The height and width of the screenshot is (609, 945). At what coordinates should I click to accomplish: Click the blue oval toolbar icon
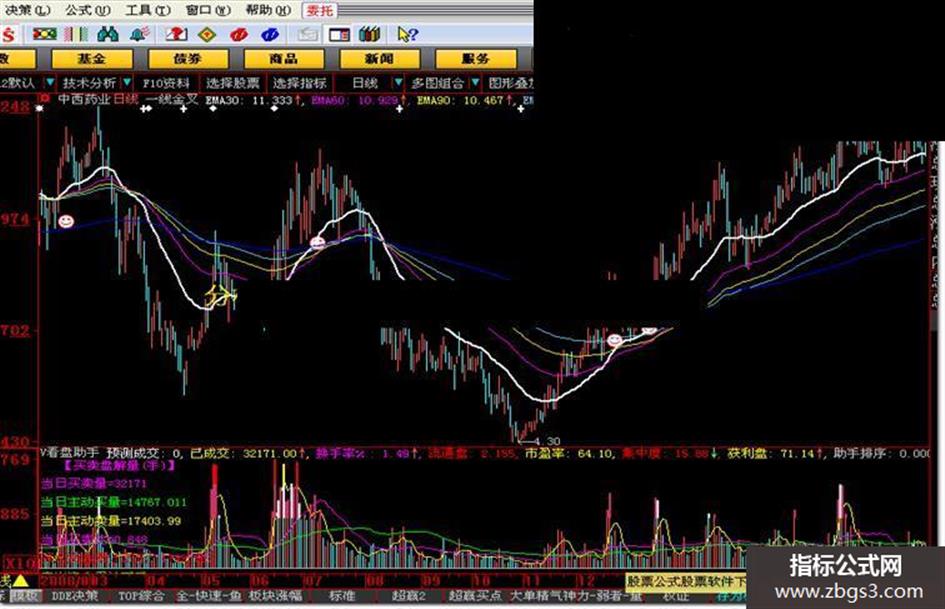[x=270, y=34]
